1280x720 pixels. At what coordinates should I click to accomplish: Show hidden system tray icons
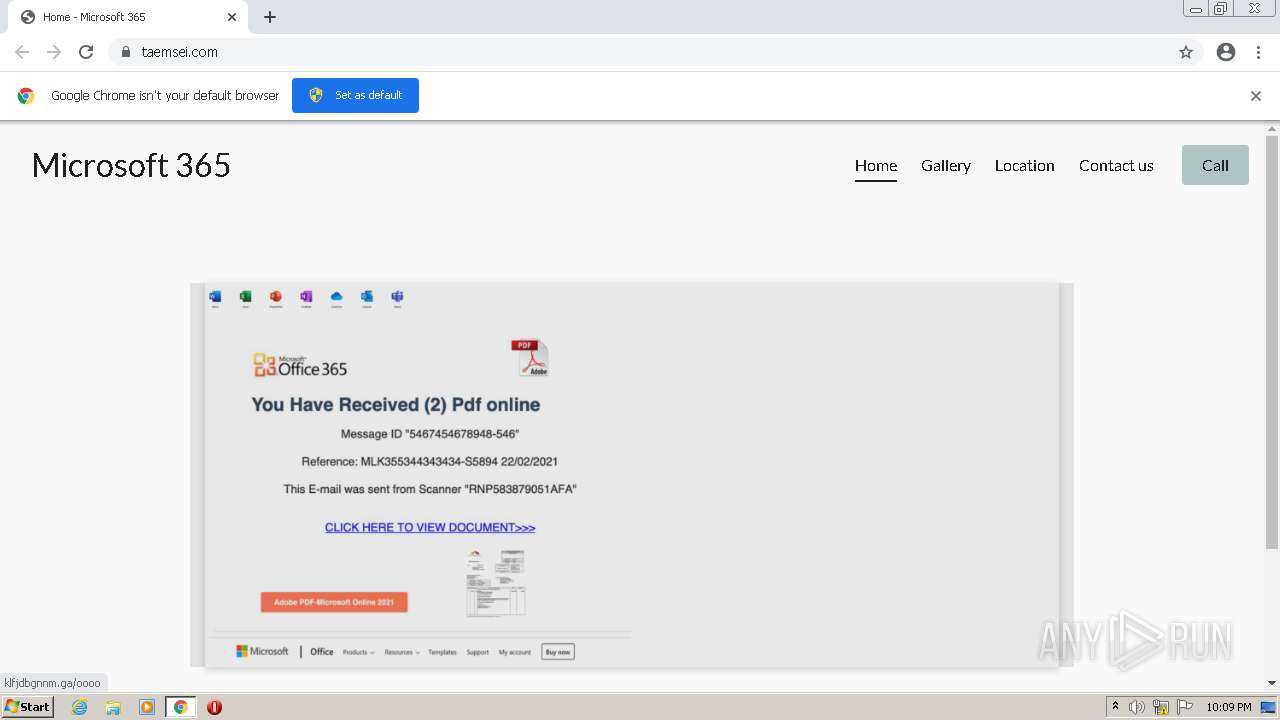(x=1116, y=707)
